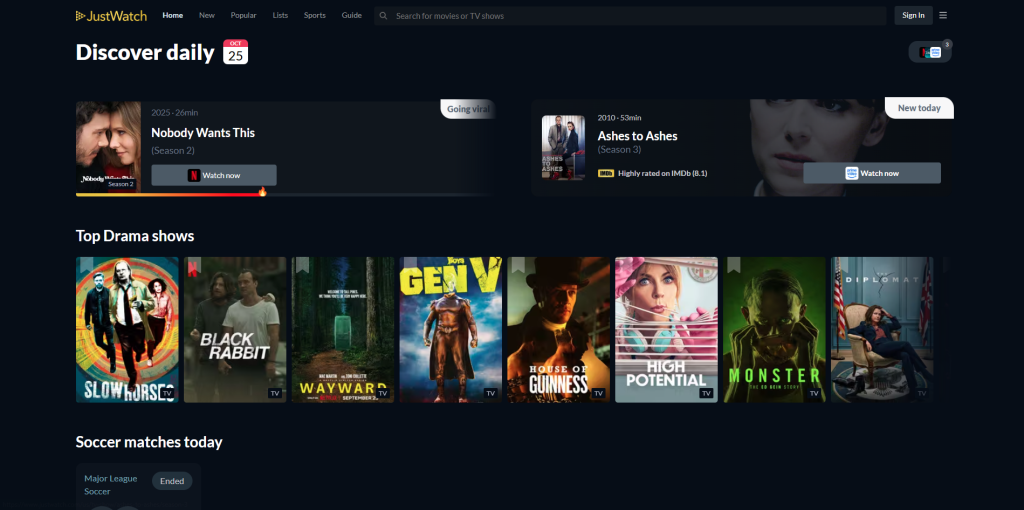Click the Discover daily heading
Screen dimensions: 1024x510
145,52
